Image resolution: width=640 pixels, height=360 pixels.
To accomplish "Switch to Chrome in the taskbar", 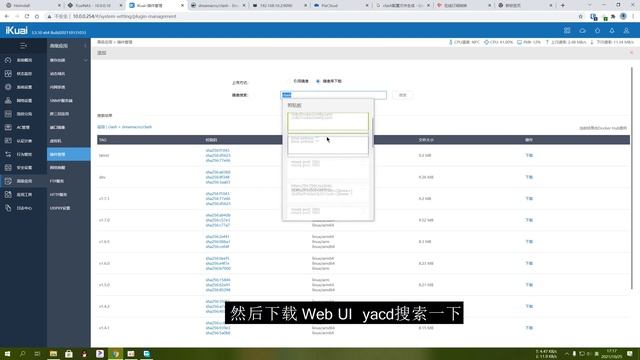I will [116, 354].
